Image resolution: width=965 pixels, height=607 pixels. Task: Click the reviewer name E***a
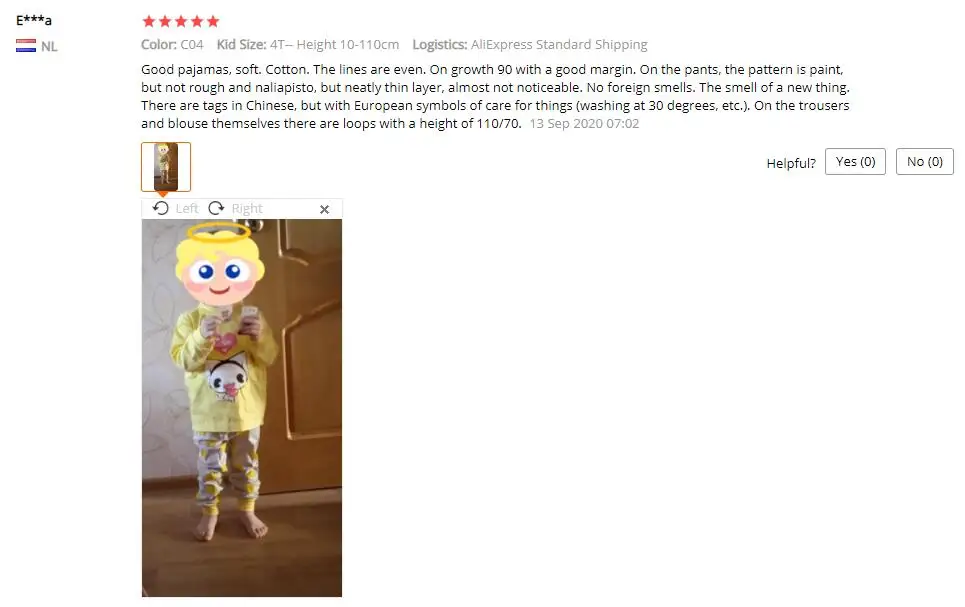(34, 20)
